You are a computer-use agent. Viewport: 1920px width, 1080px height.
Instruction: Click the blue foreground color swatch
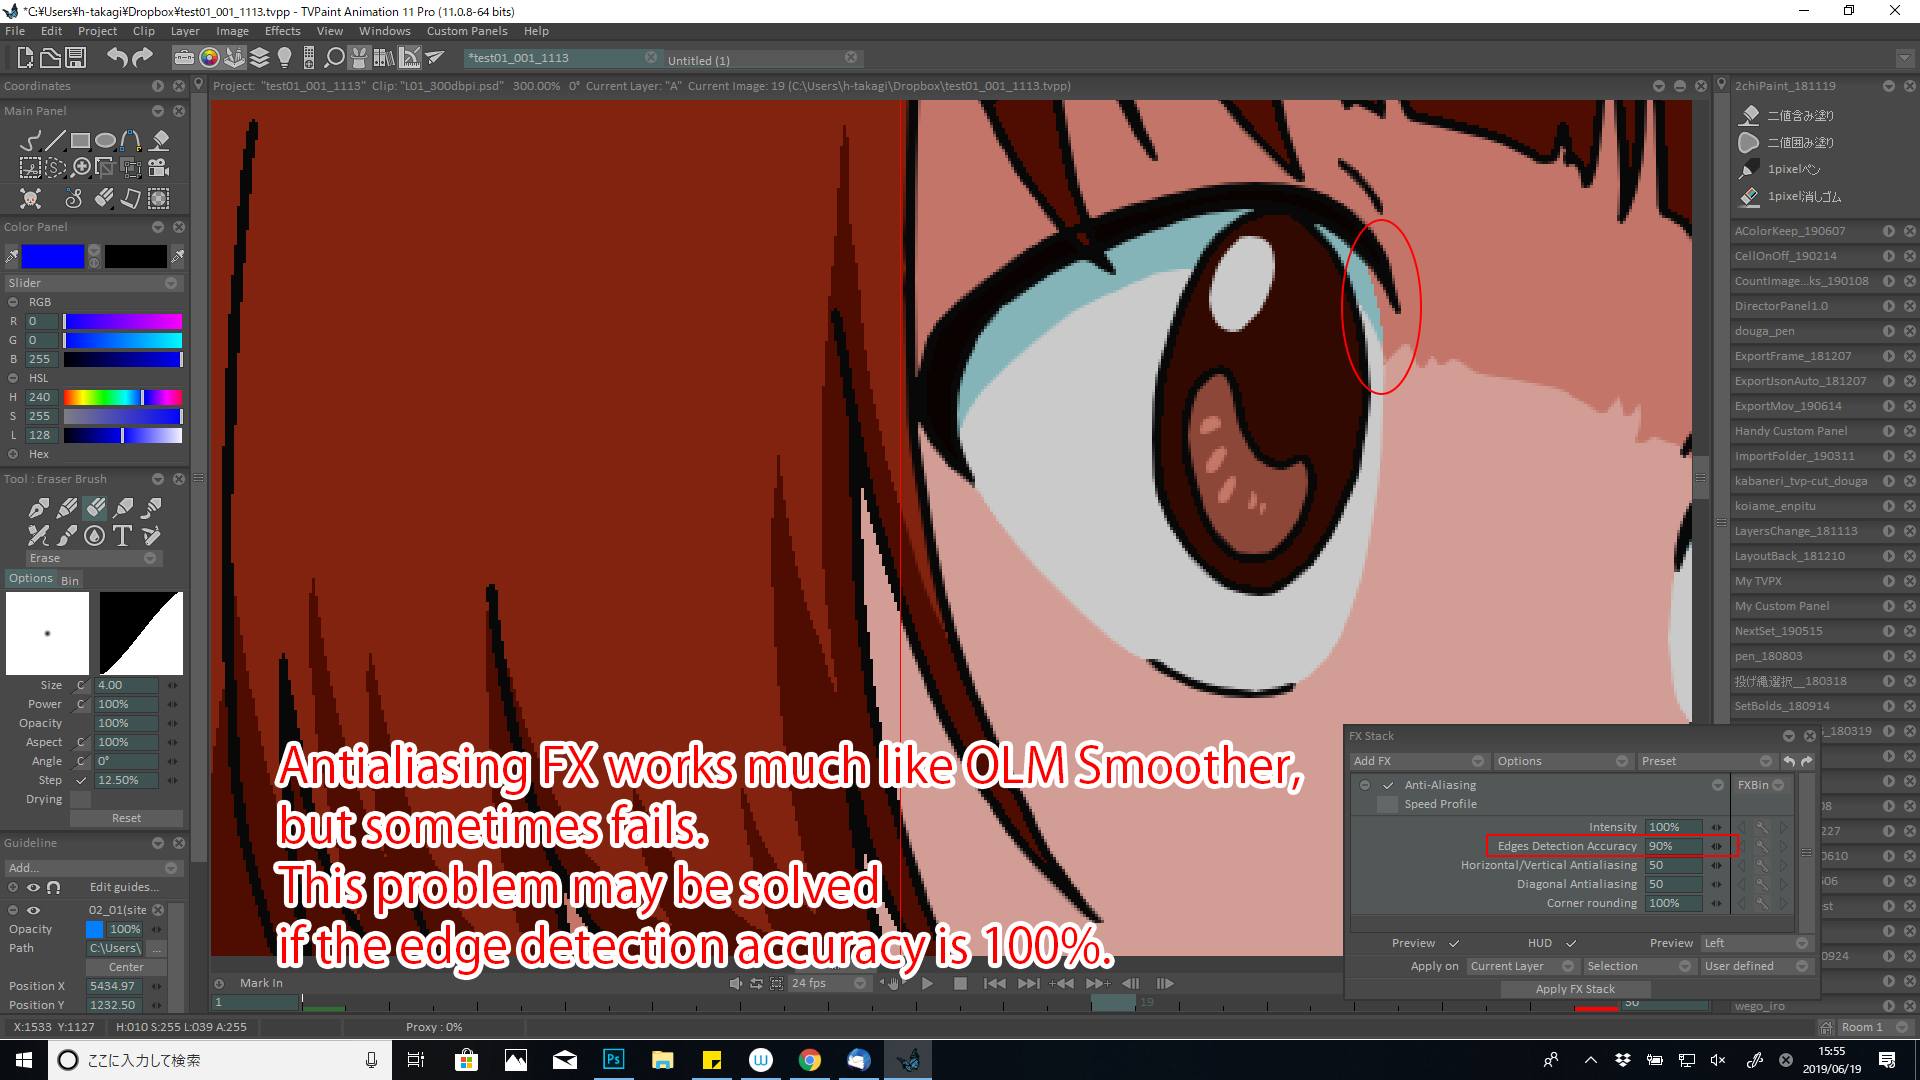(x=53, y=257)
